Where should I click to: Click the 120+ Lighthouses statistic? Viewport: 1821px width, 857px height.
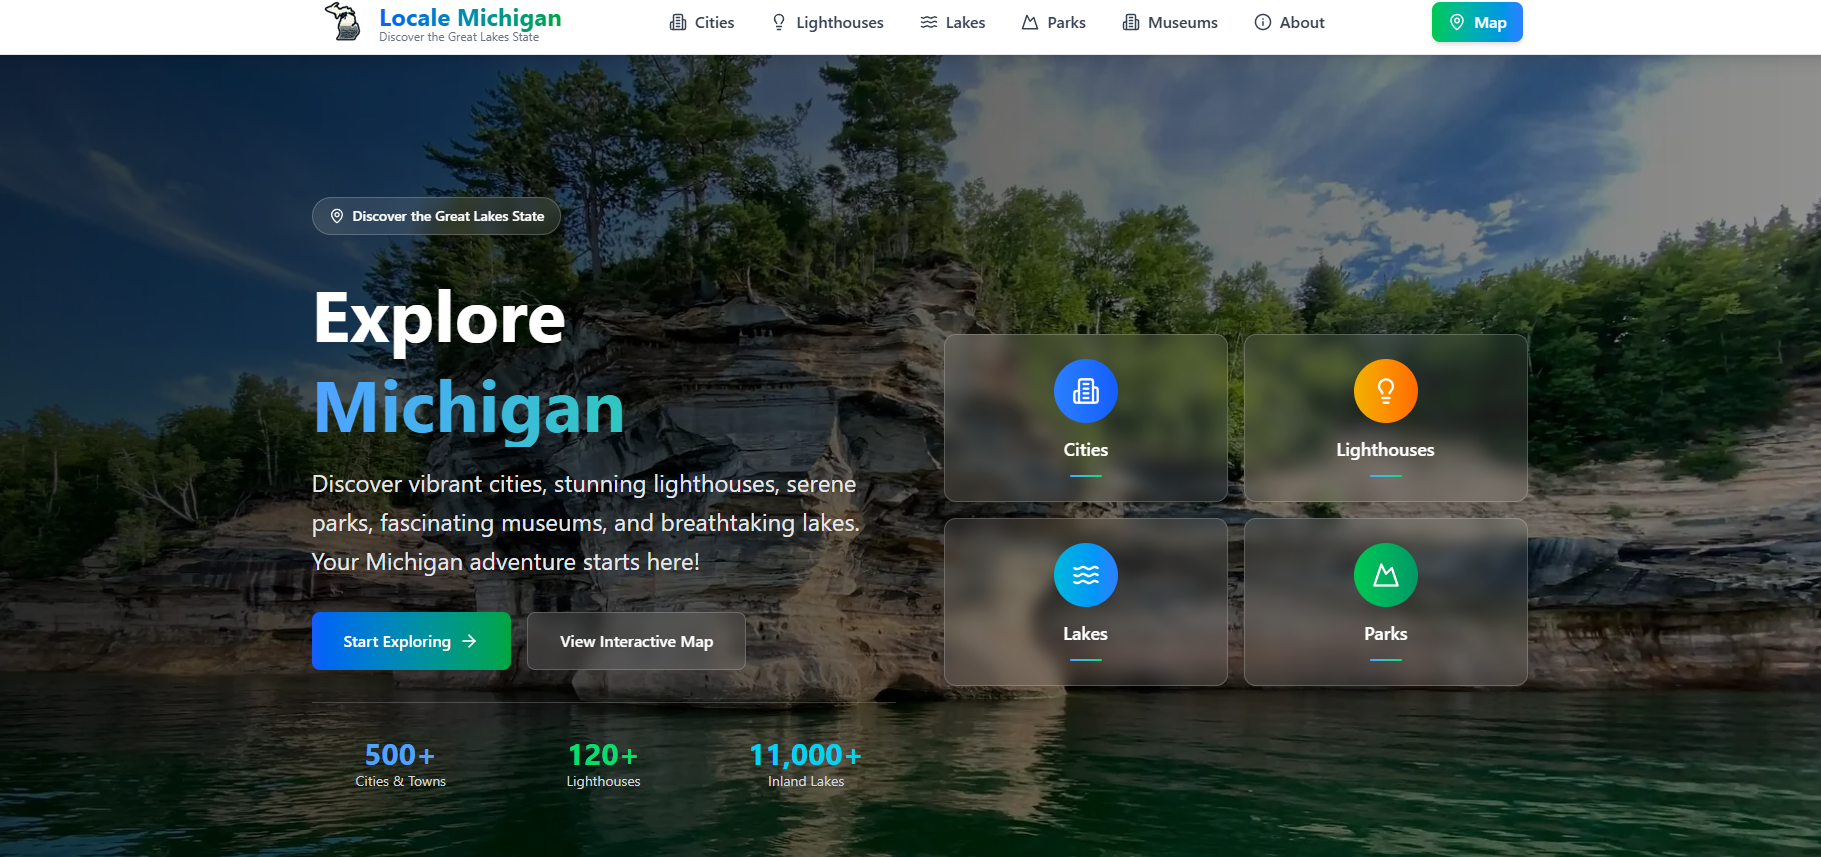tap(603, 765)
